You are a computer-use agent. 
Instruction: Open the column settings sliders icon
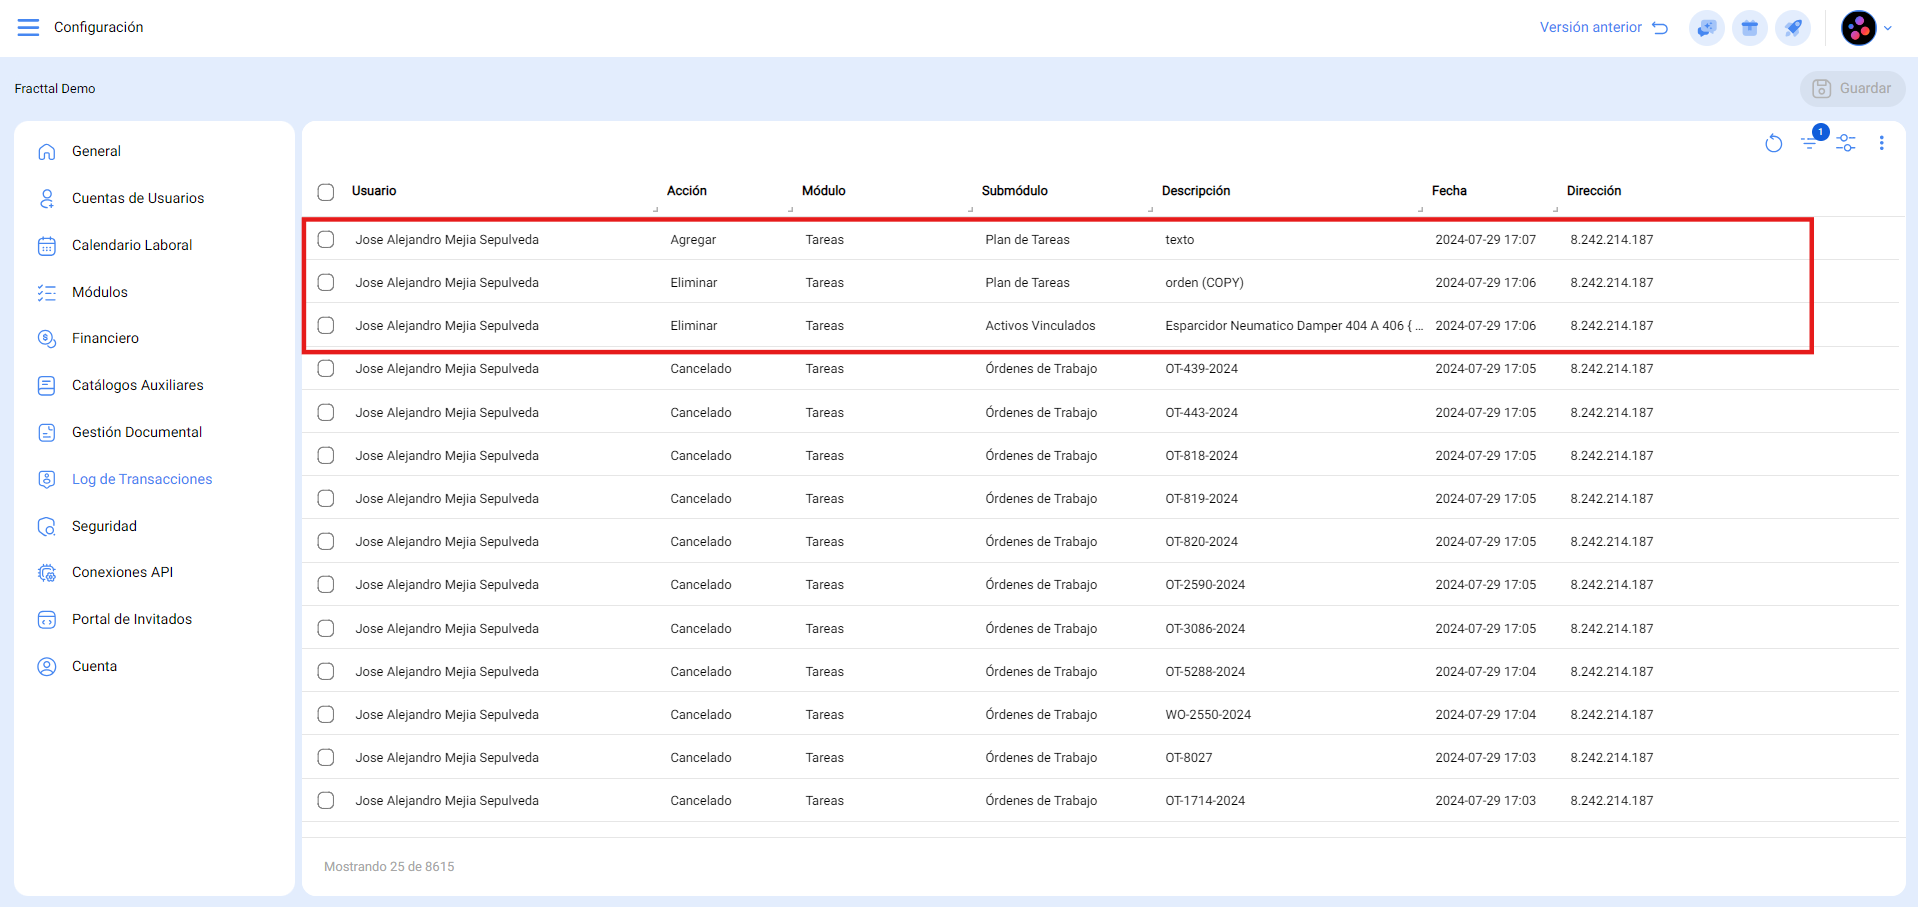coord(1846,144)
